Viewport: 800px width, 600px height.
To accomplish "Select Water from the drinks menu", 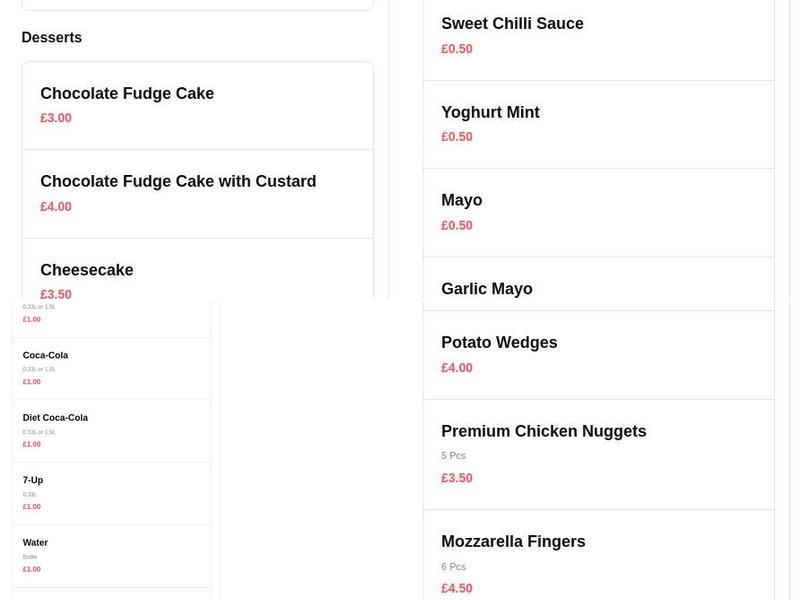I will (34, 542).
